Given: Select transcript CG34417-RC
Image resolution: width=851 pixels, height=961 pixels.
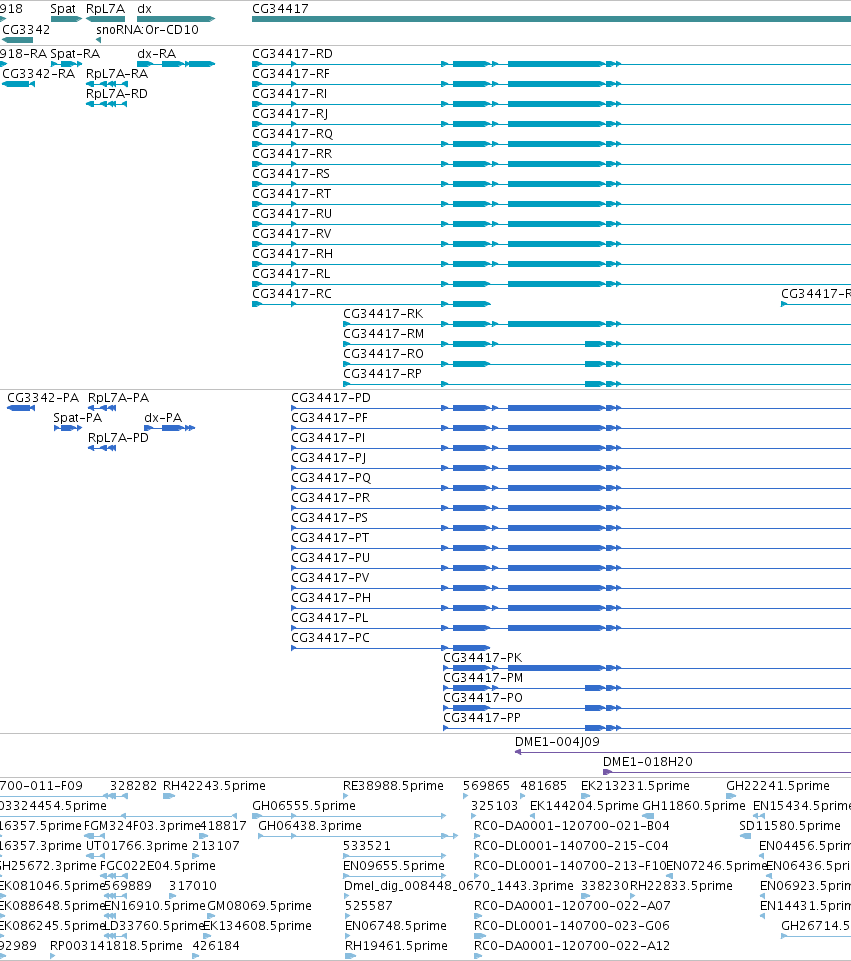Looking at the screenshot, I should point(292,294).
